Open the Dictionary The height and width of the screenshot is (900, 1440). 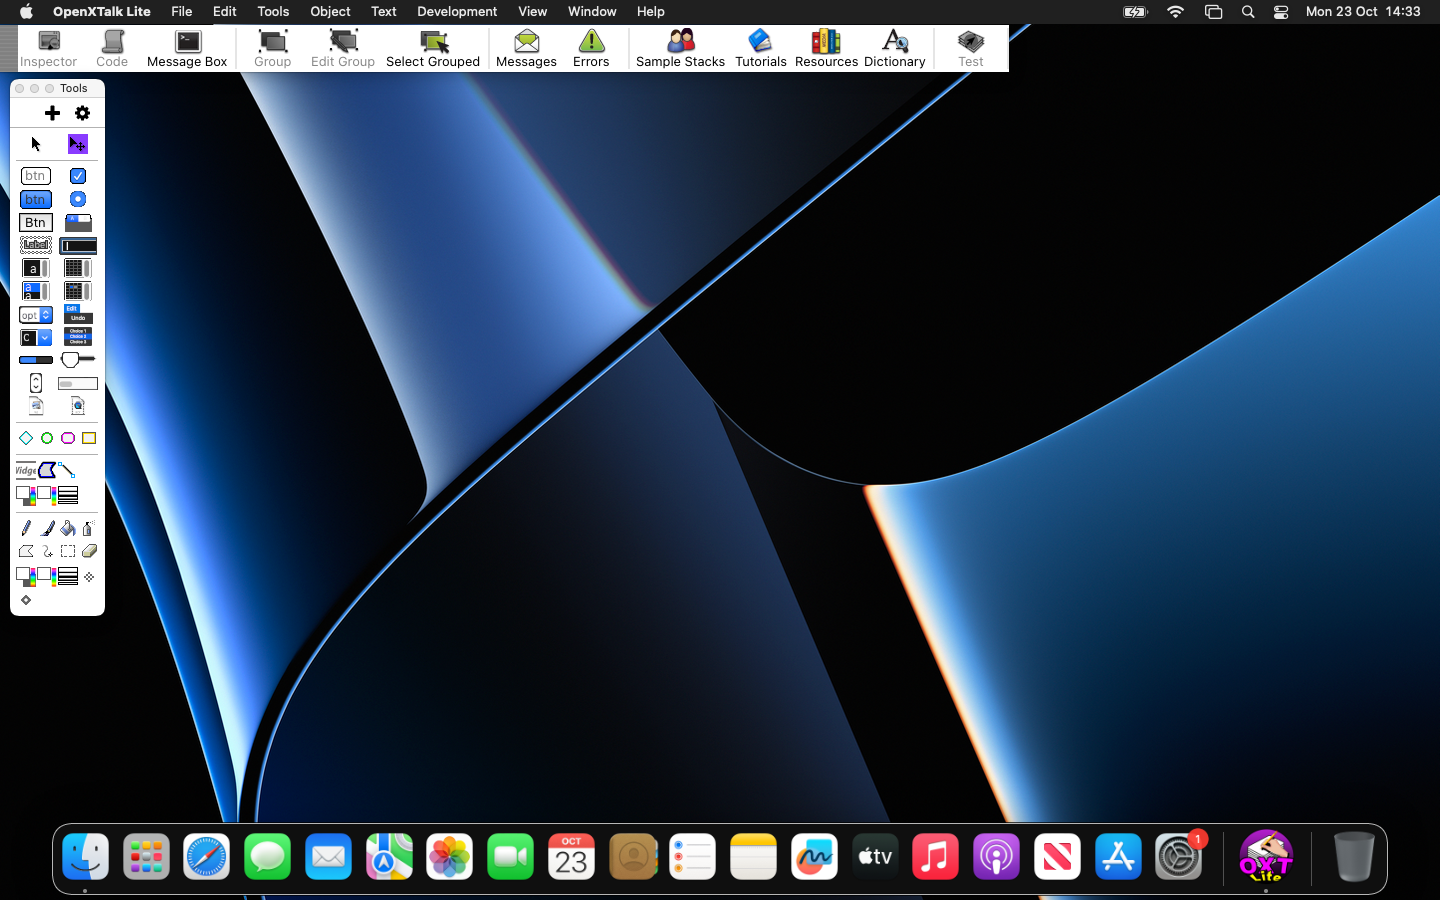[894, 49]
